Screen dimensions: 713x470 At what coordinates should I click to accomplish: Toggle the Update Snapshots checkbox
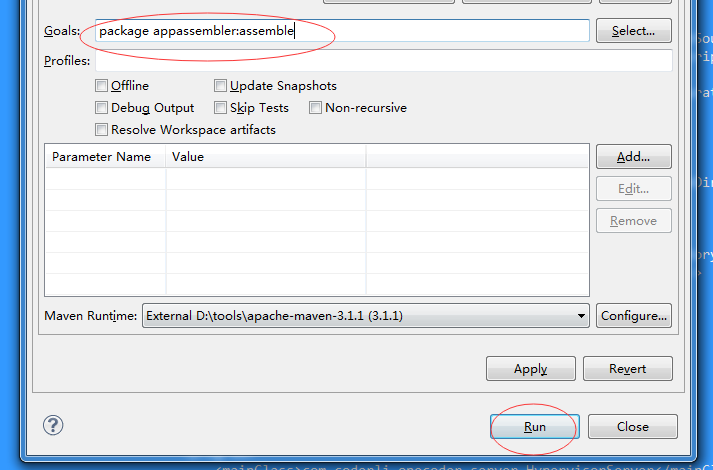point(221,86)
